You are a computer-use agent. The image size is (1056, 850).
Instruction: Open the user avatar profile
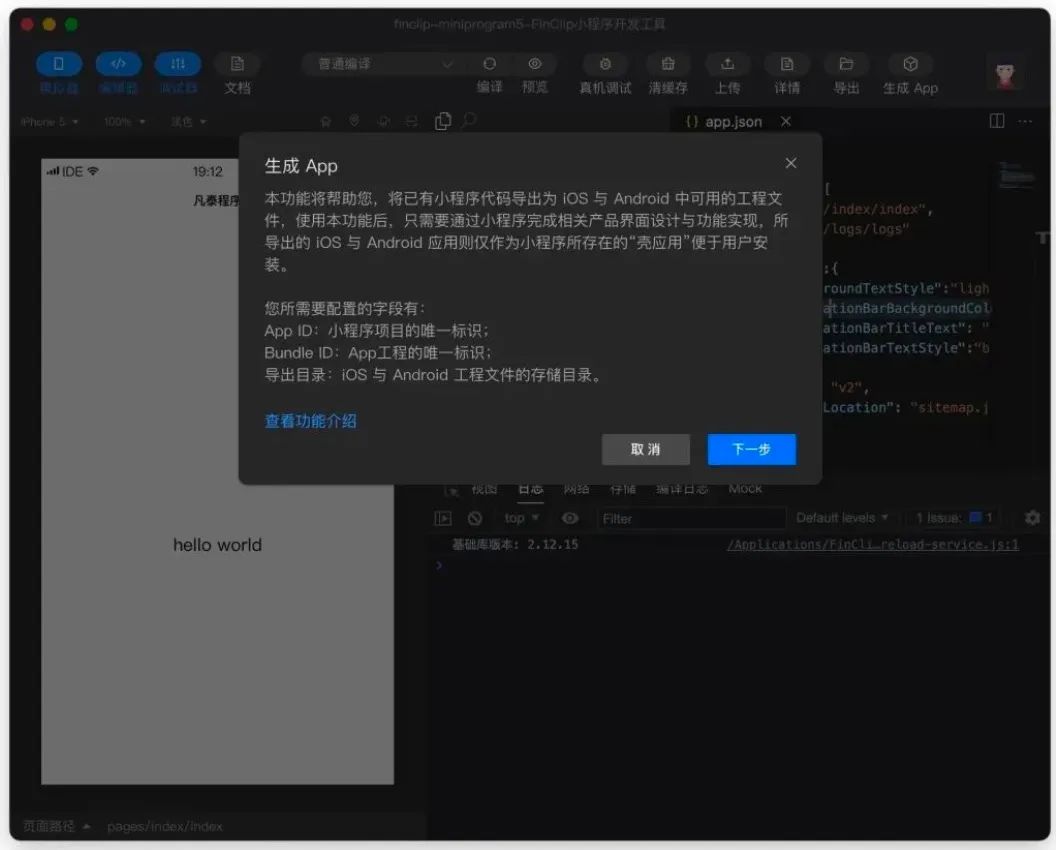click(x=1005, y=73)
